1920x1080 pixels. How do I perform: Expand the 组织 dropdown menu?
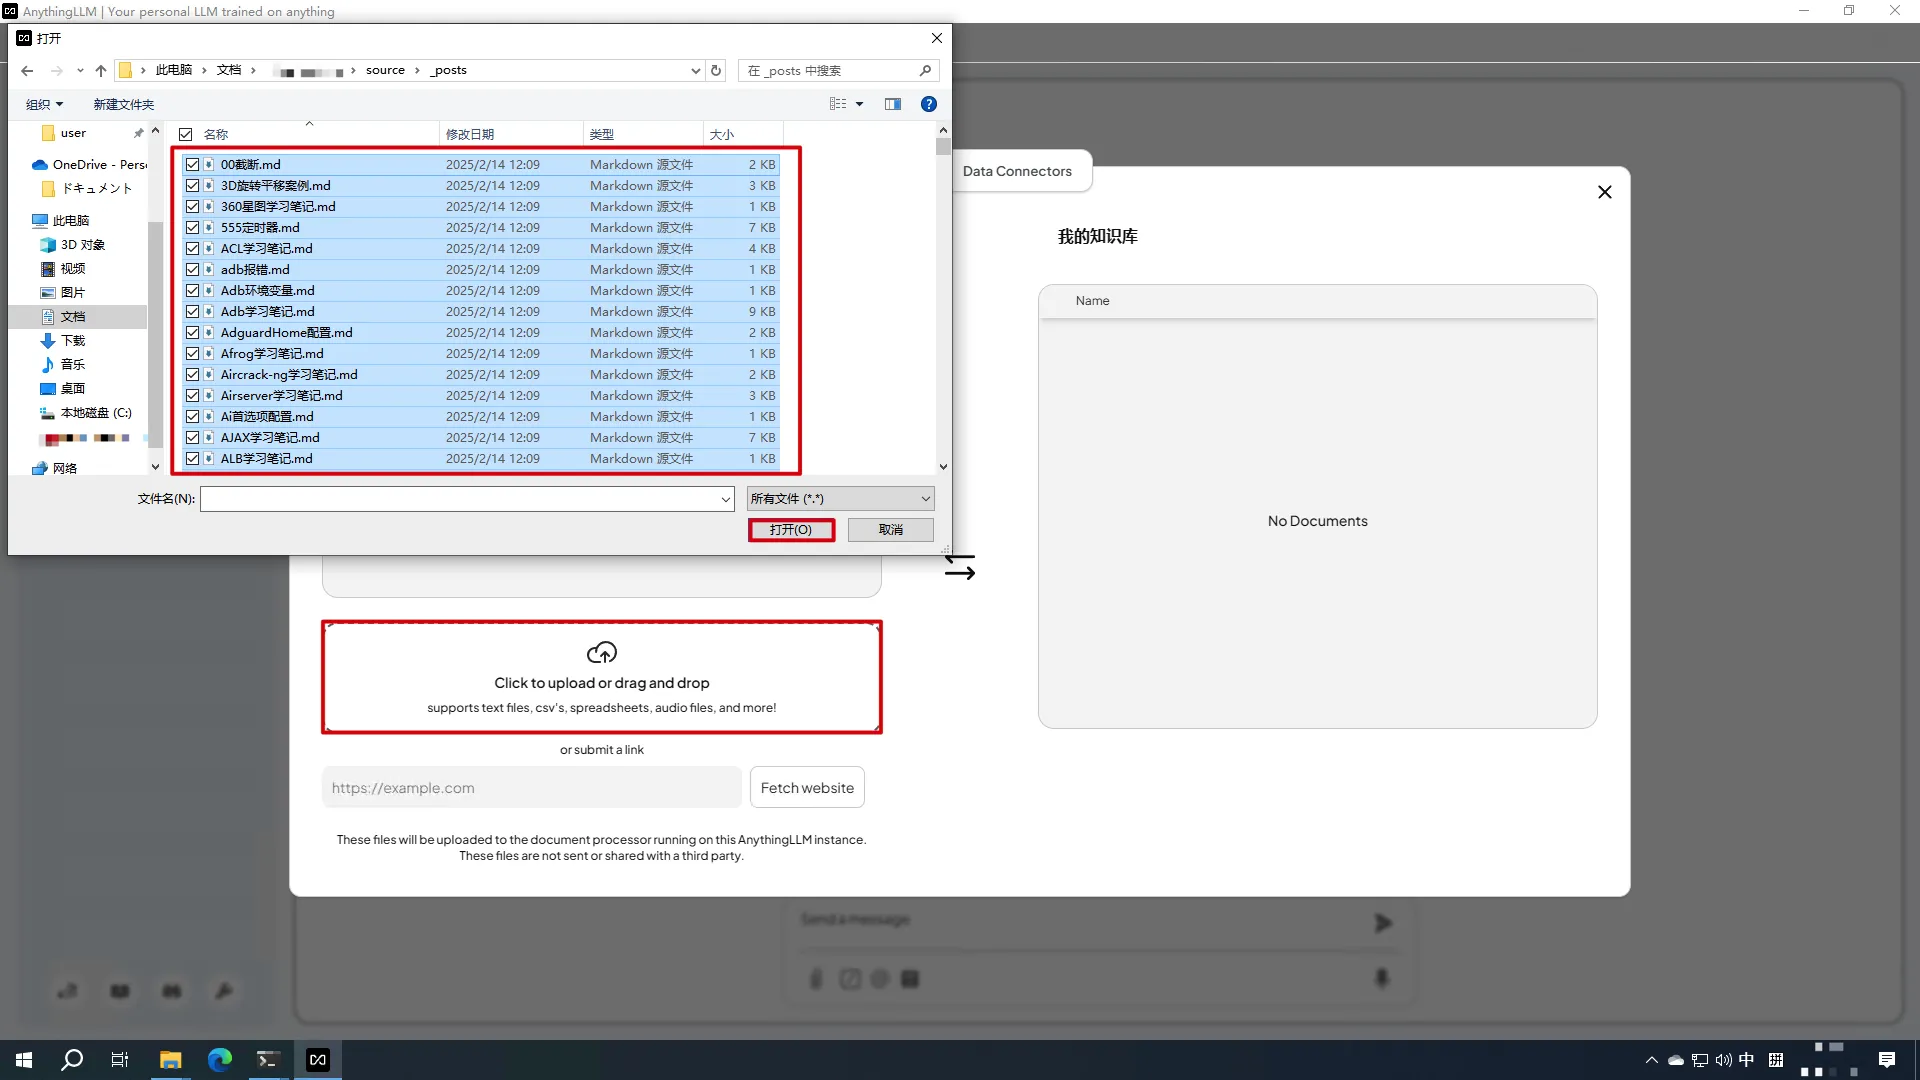(45, 104)
